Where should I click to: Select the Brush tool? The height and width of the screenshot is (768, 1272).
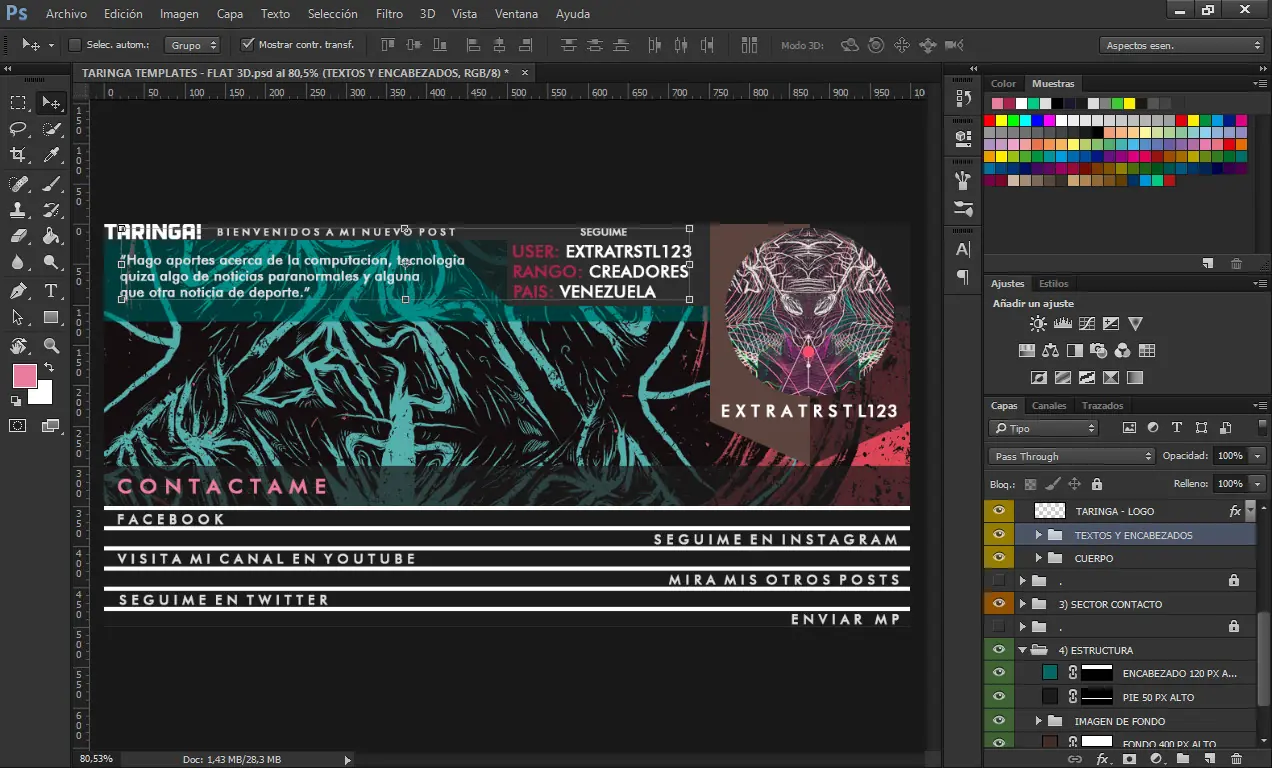[x=51, y=184]
